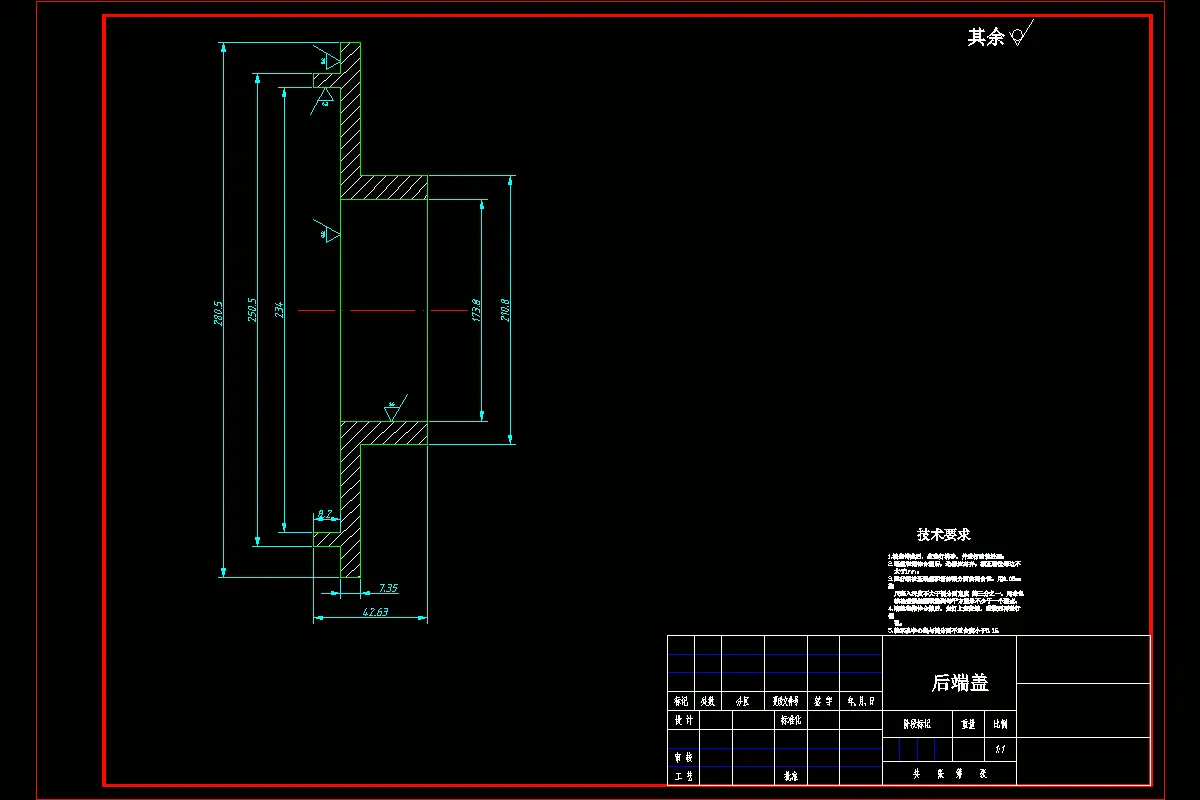1200x800 pixels.
Task: Click the technical requirements paragraph text
Action: click(955, 593)
